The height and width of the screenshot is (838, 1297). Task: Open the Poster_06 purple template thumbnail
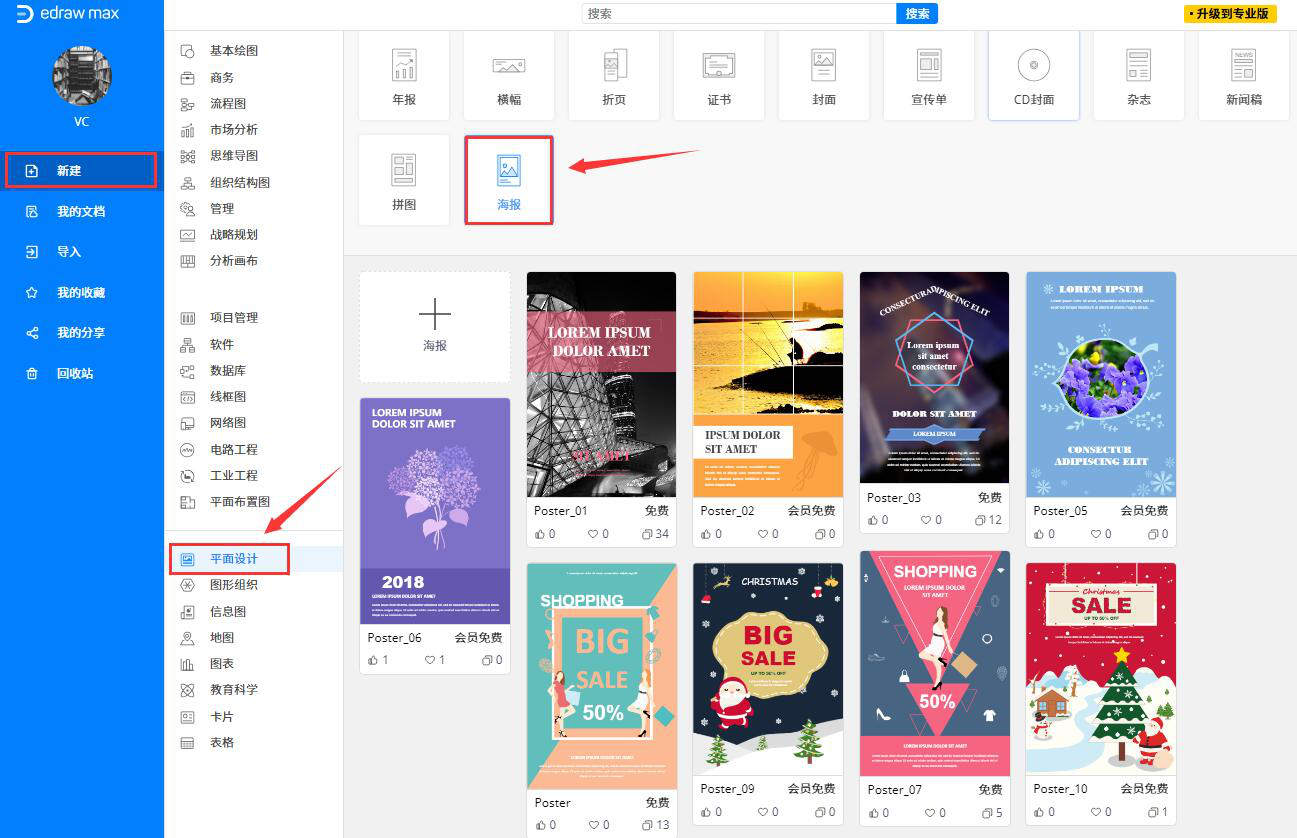pos(435,511)
